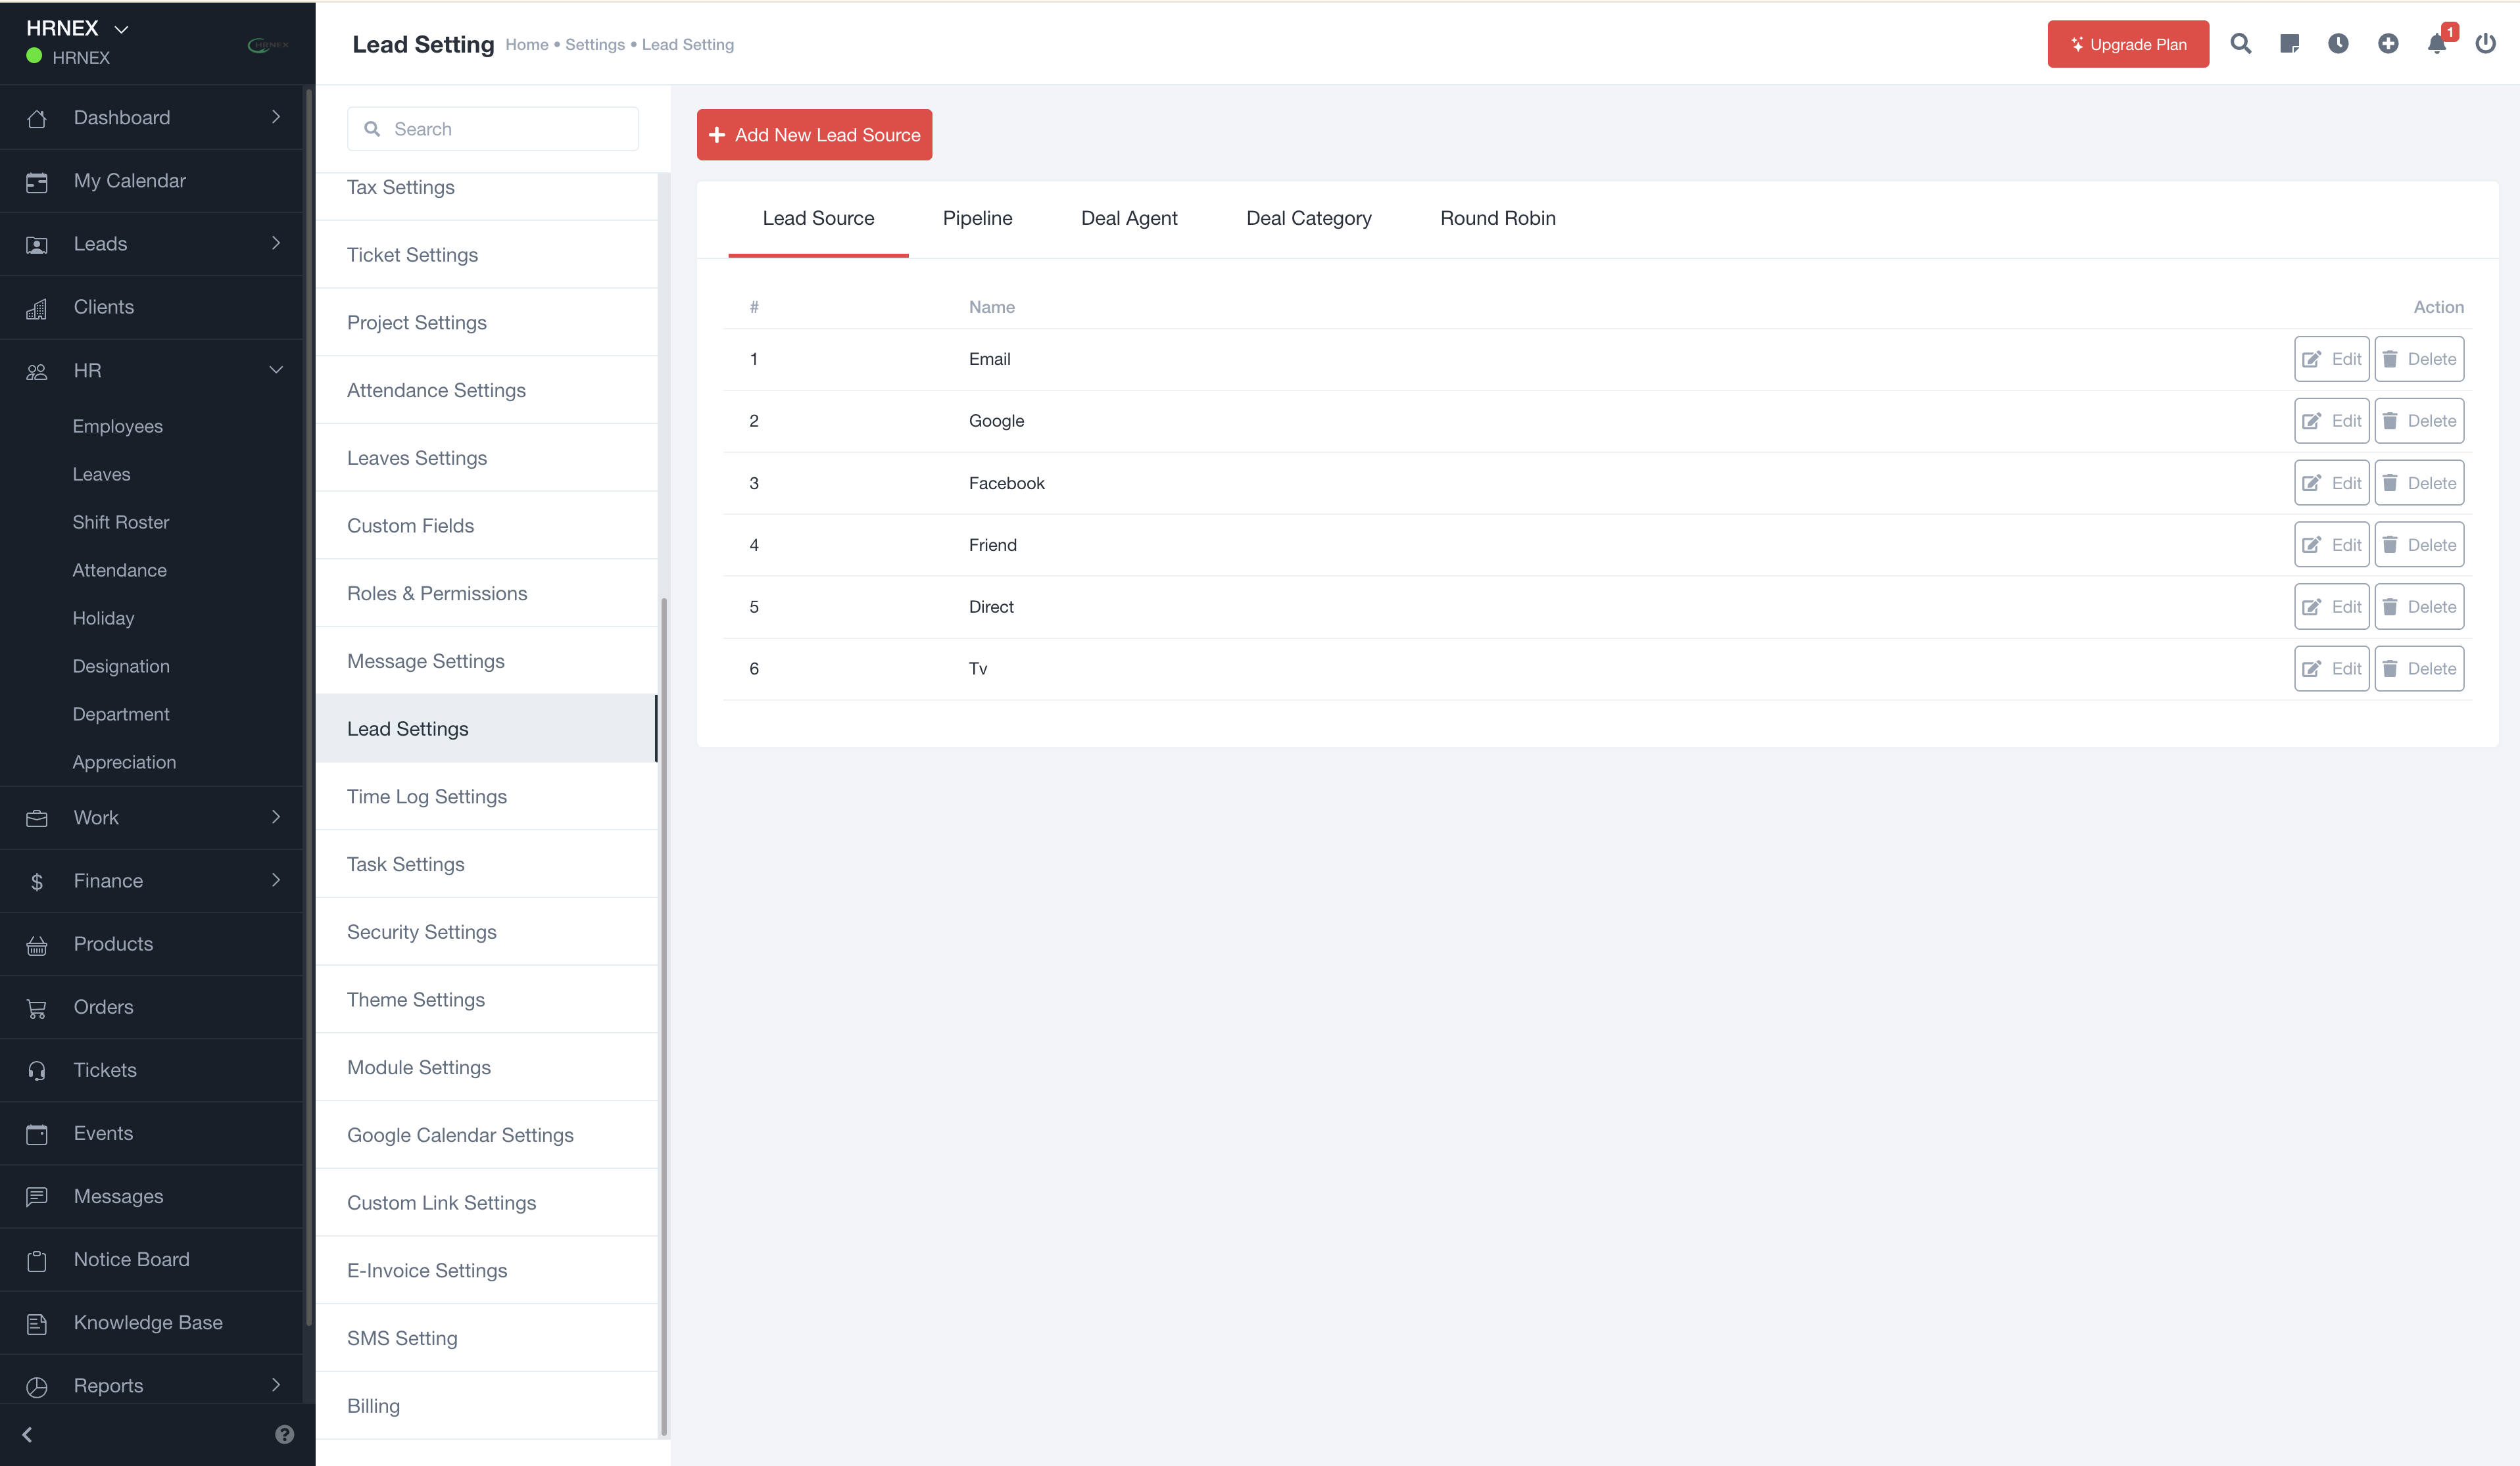
Task: Open Google Calendar Settings
Action: (x=487, y=1135)
